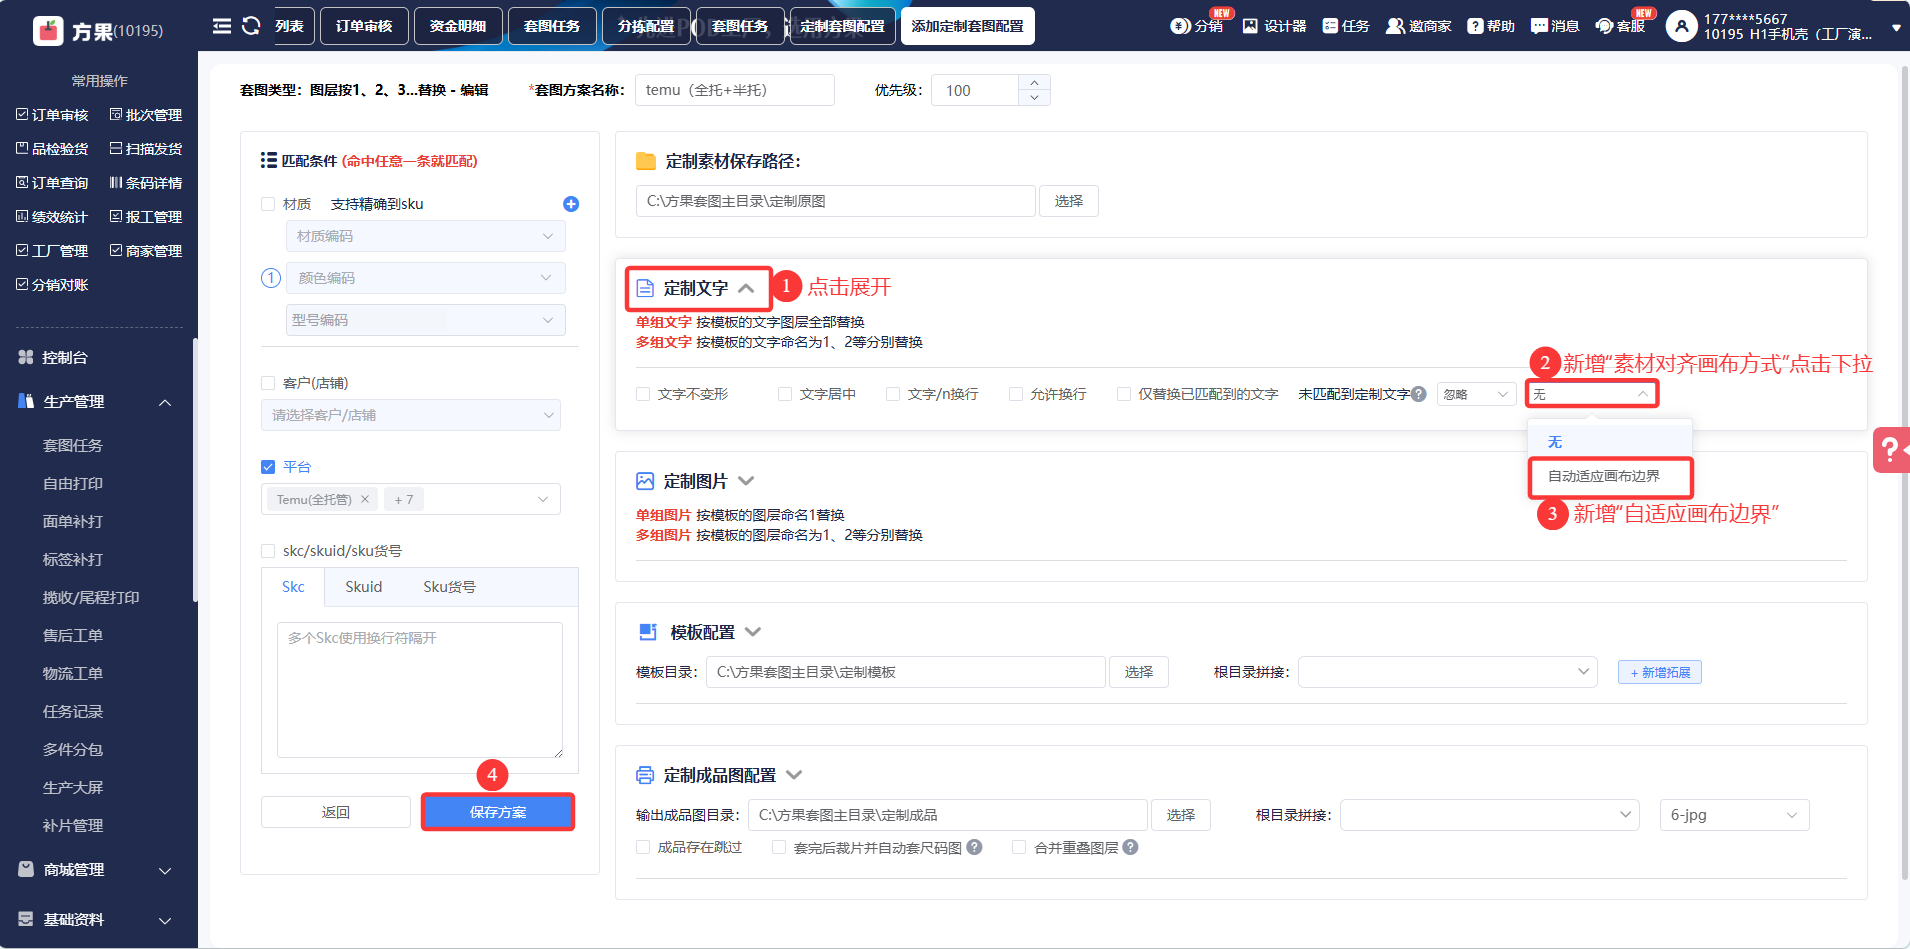The width and height of the screenshot is (1910, 949).
Task: Open the 型号编码 dropdown
Action: click(x=426, y=320)
